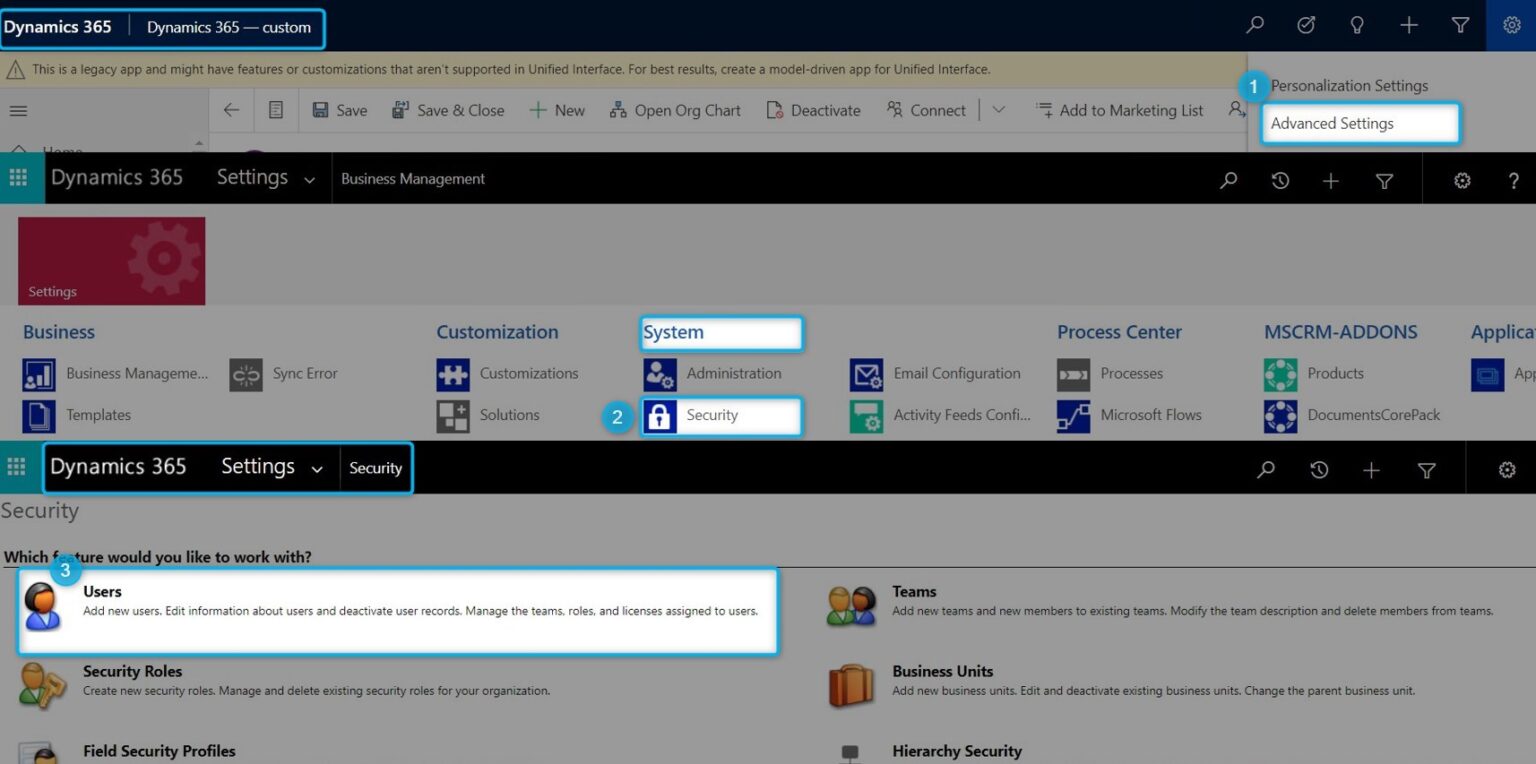Select the Administration icon under System

point(660,374)
